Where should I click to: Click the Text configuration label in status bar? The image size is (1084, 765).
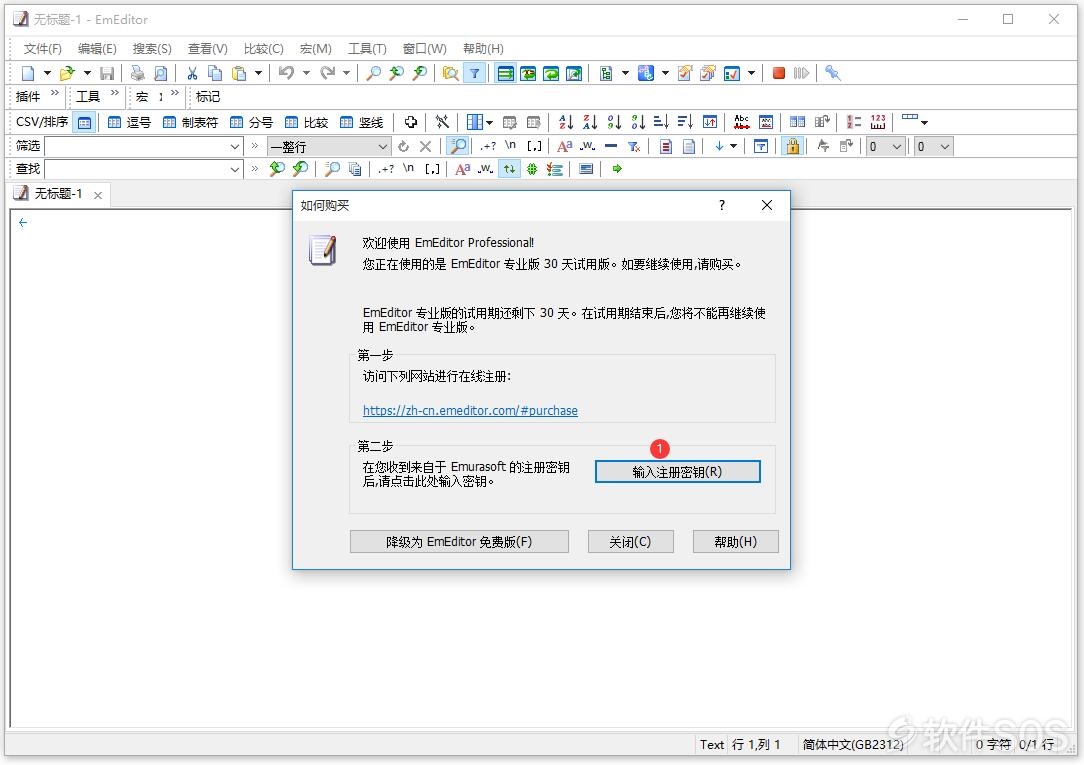tap(711, 744)
